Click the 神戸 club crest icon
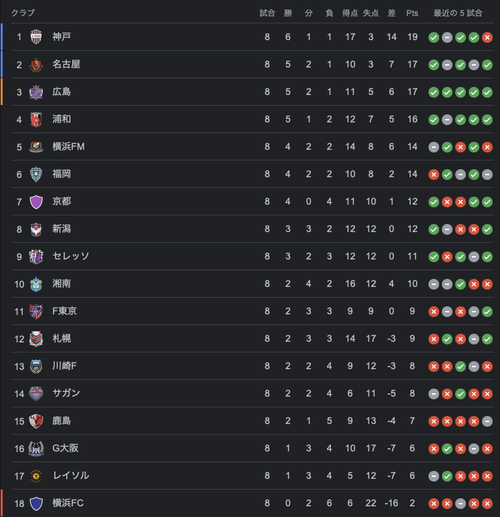 pyautogui.click(x=36, y=37)
